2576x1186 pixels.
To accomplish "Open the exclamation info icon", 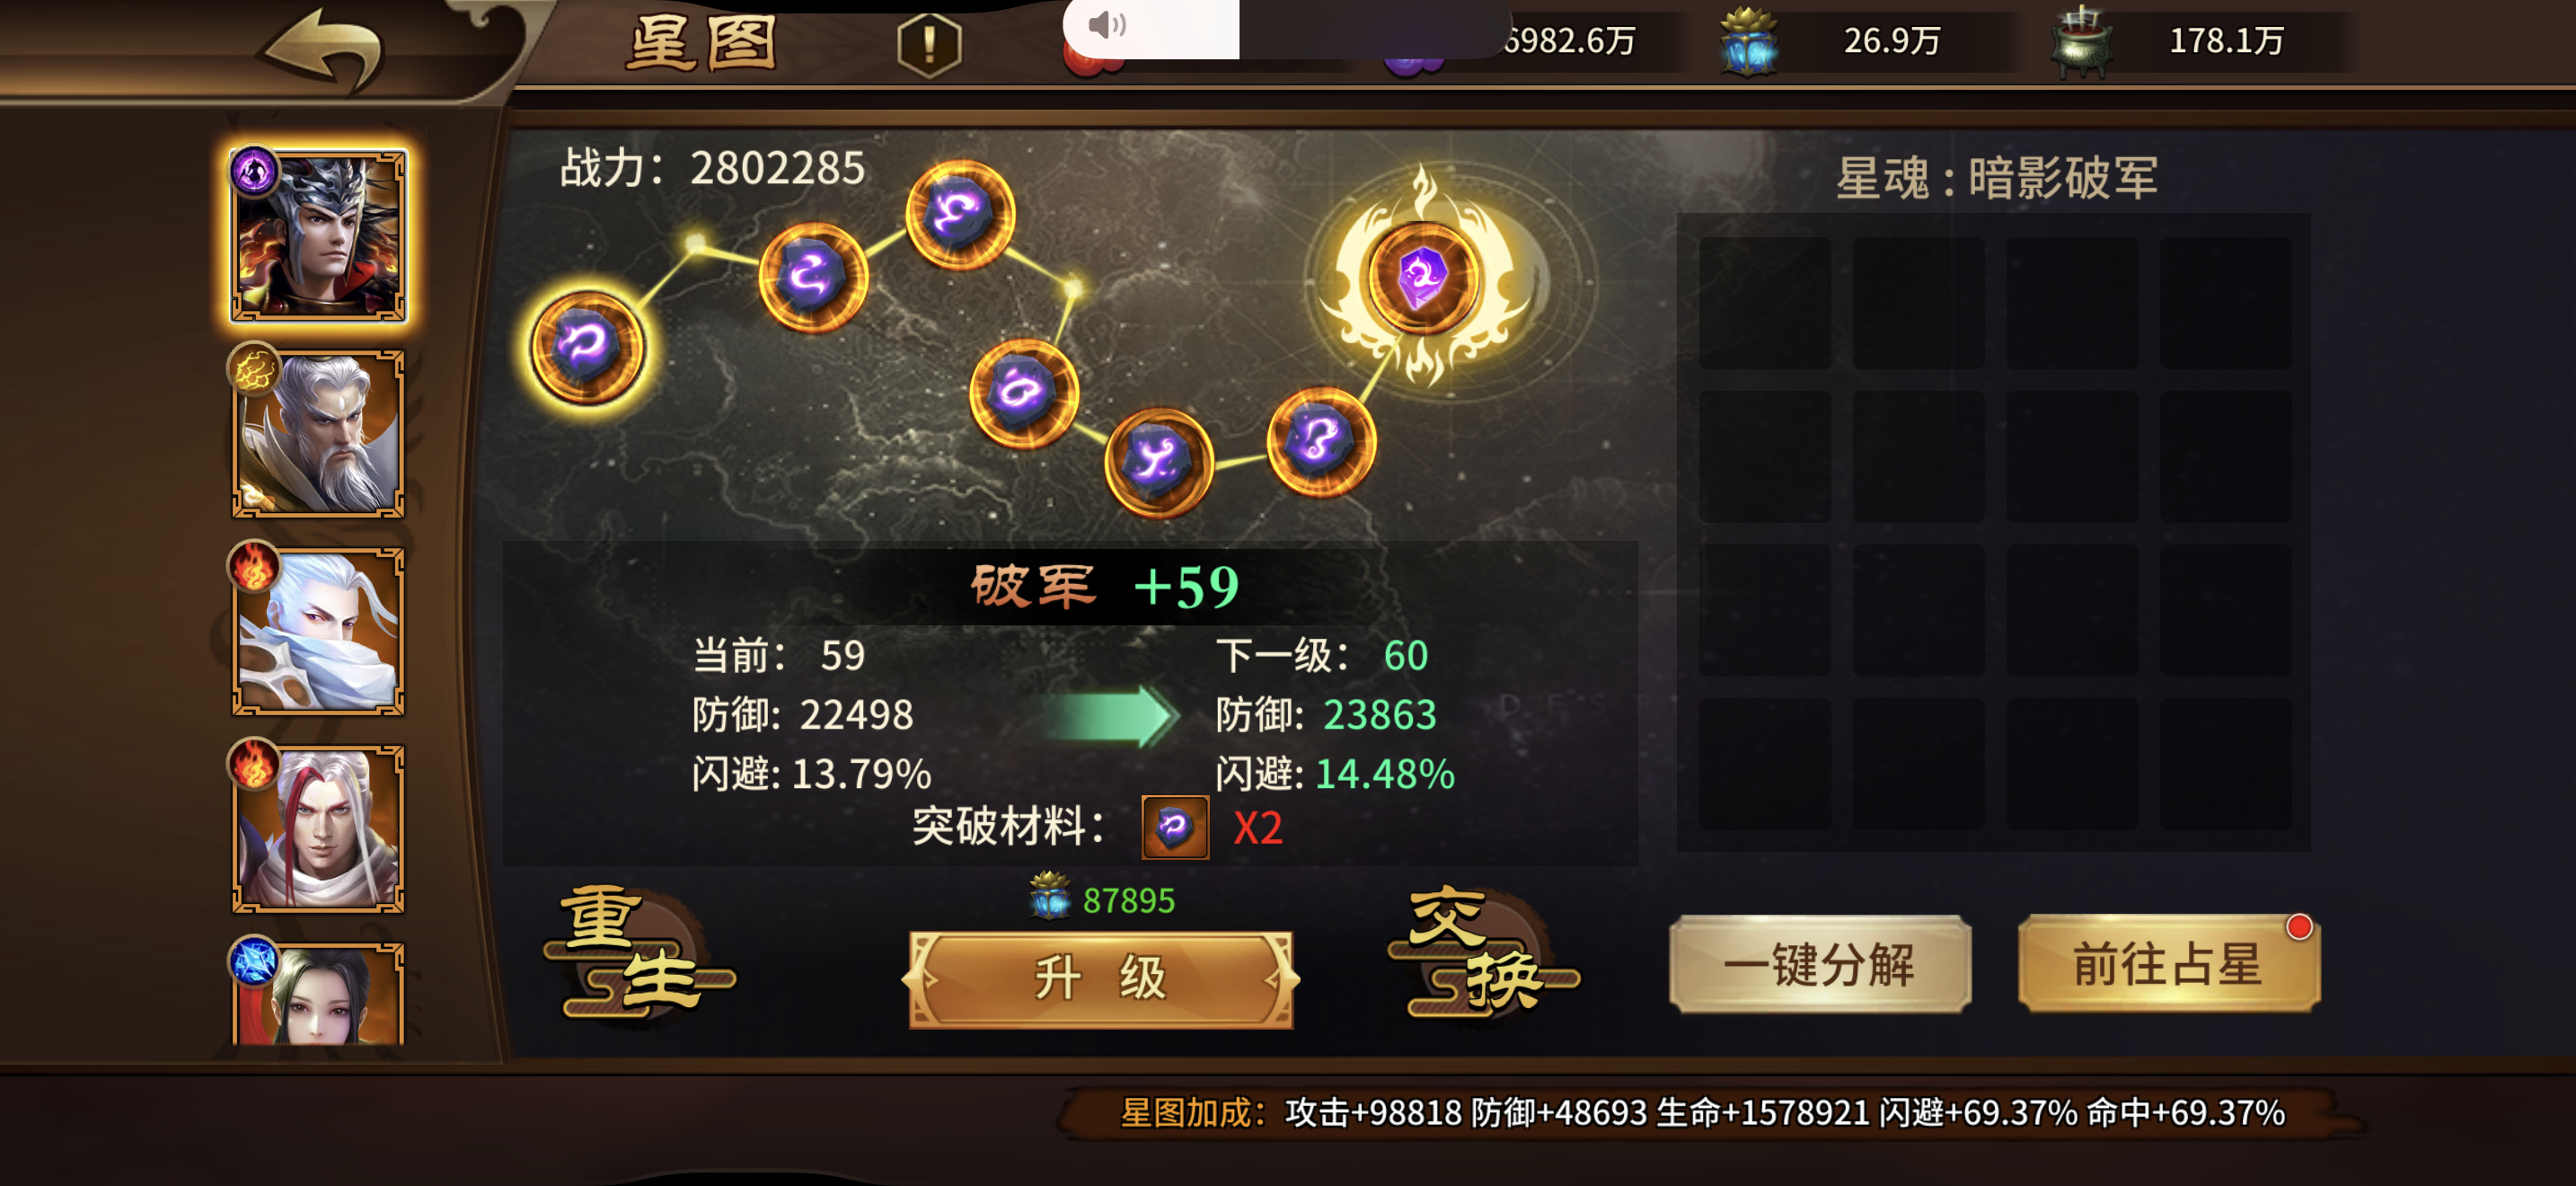I will [x=929, y=44].
